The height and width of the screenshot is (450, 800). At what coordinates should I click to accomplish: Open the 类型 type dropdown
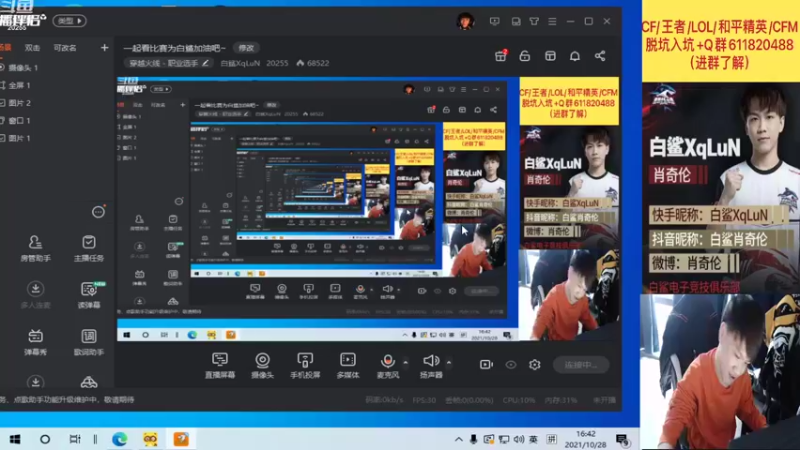(69, 21)
